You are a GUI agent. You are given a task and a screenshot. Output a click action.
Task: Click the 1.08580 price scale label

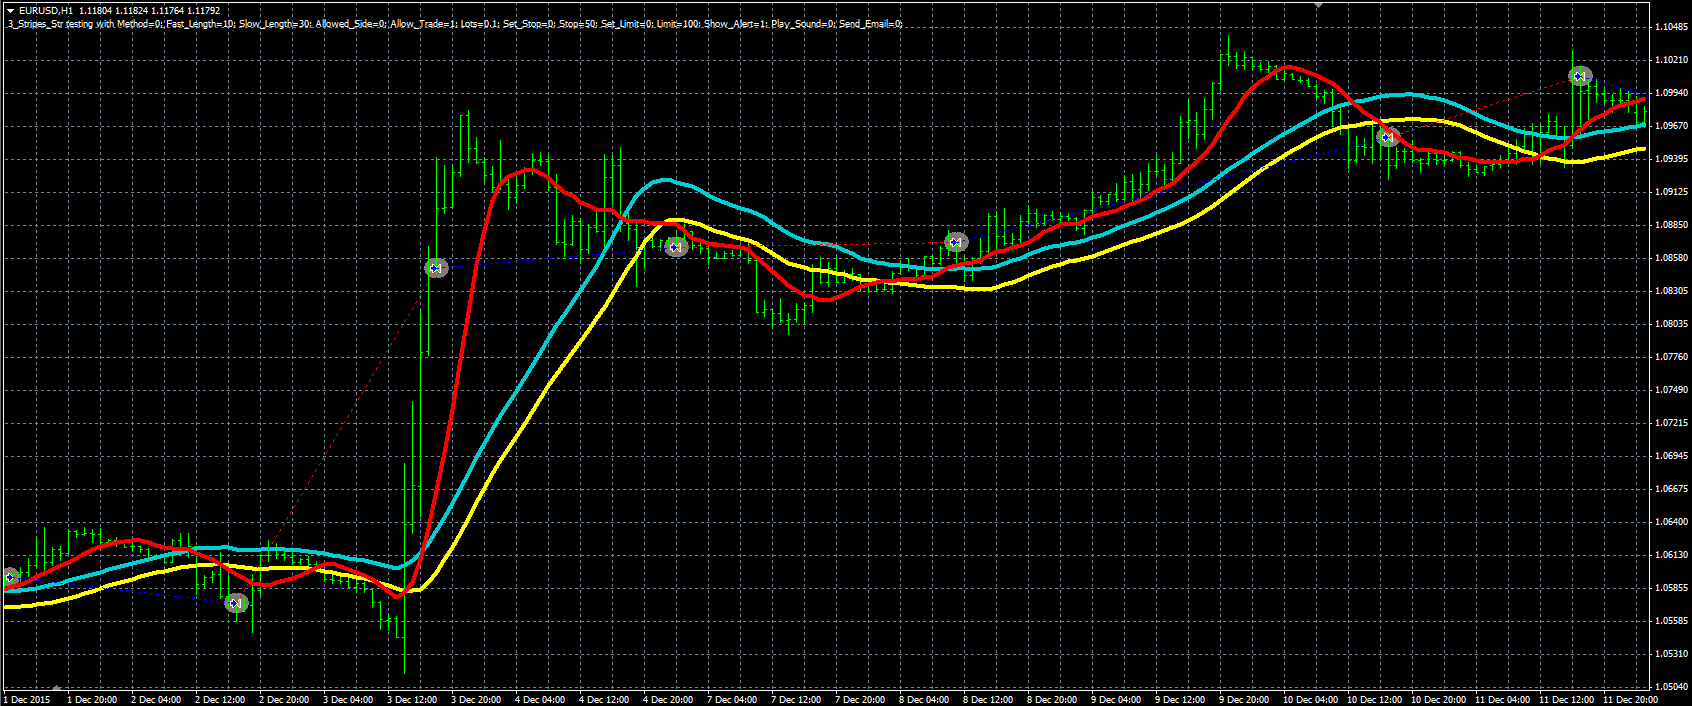coord(1672,258)
